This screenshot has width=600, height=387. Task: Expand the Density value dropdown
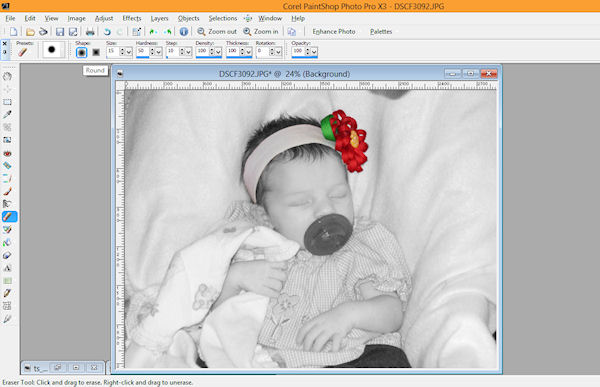point(218,52)
